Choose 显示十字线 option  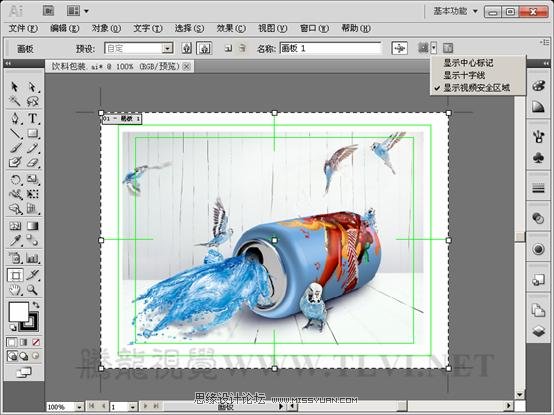(464, 75)
